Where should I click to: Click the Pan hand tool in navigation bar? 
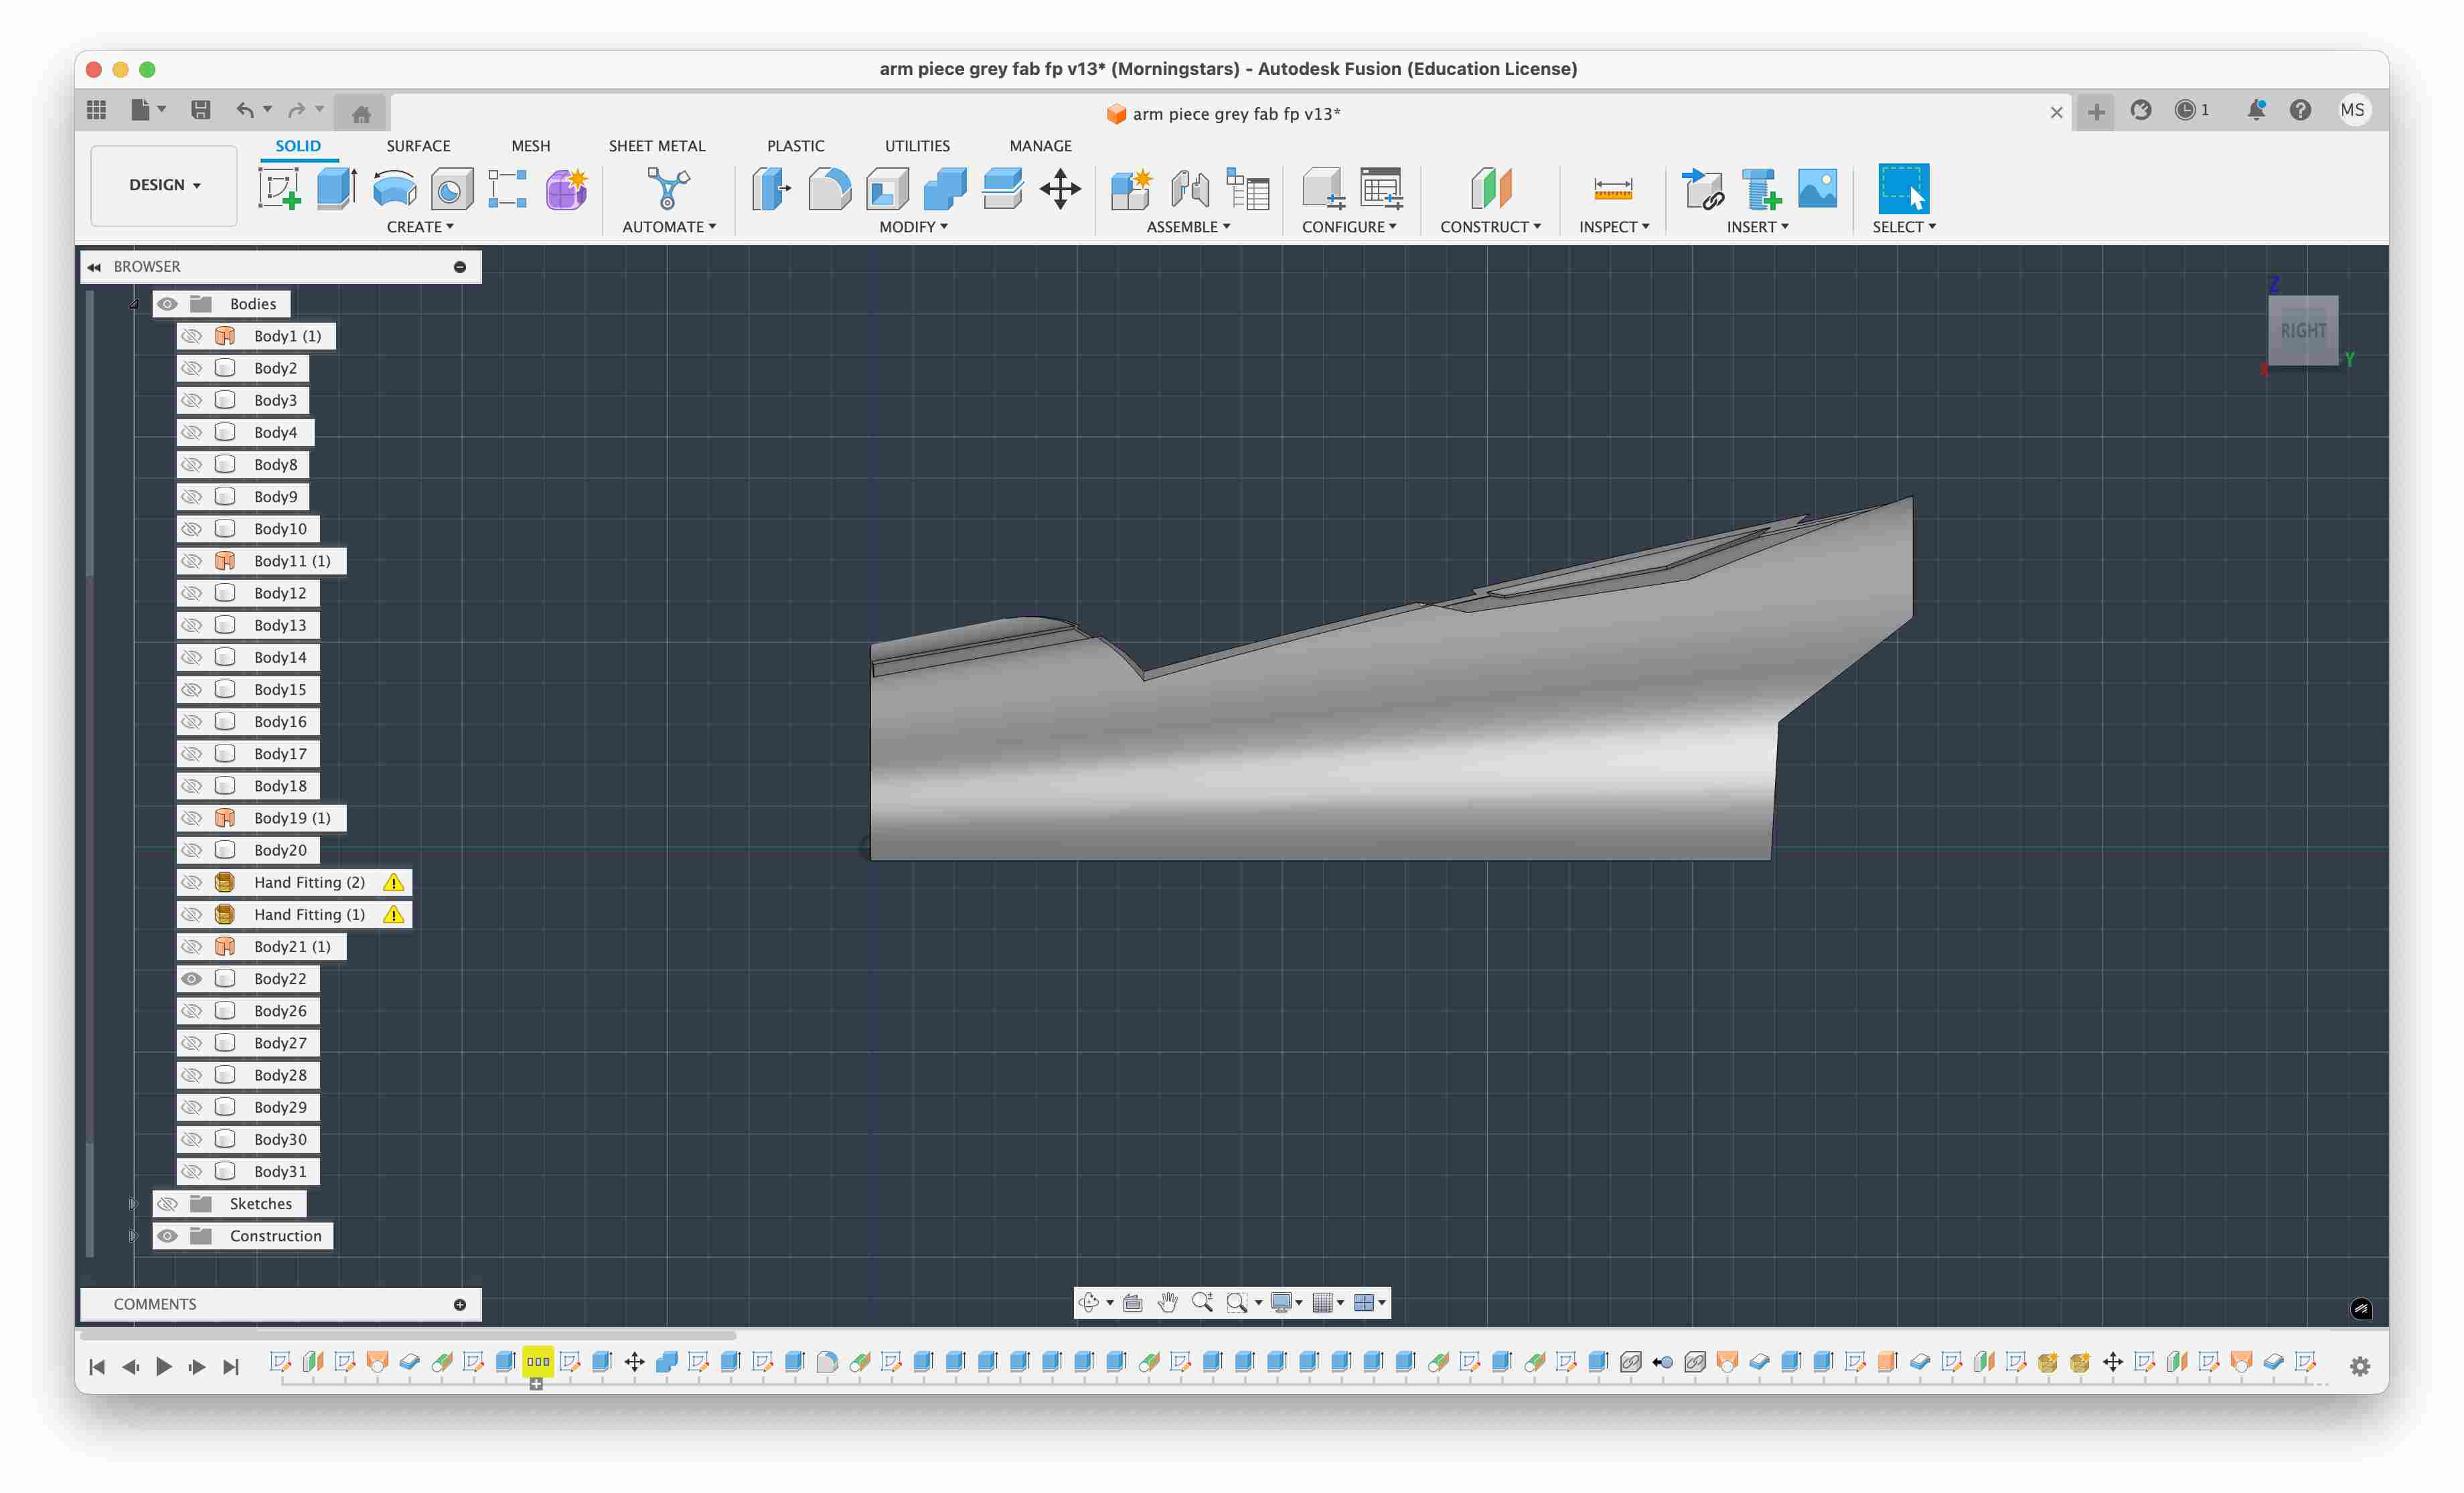[x=1167, y=1302]
